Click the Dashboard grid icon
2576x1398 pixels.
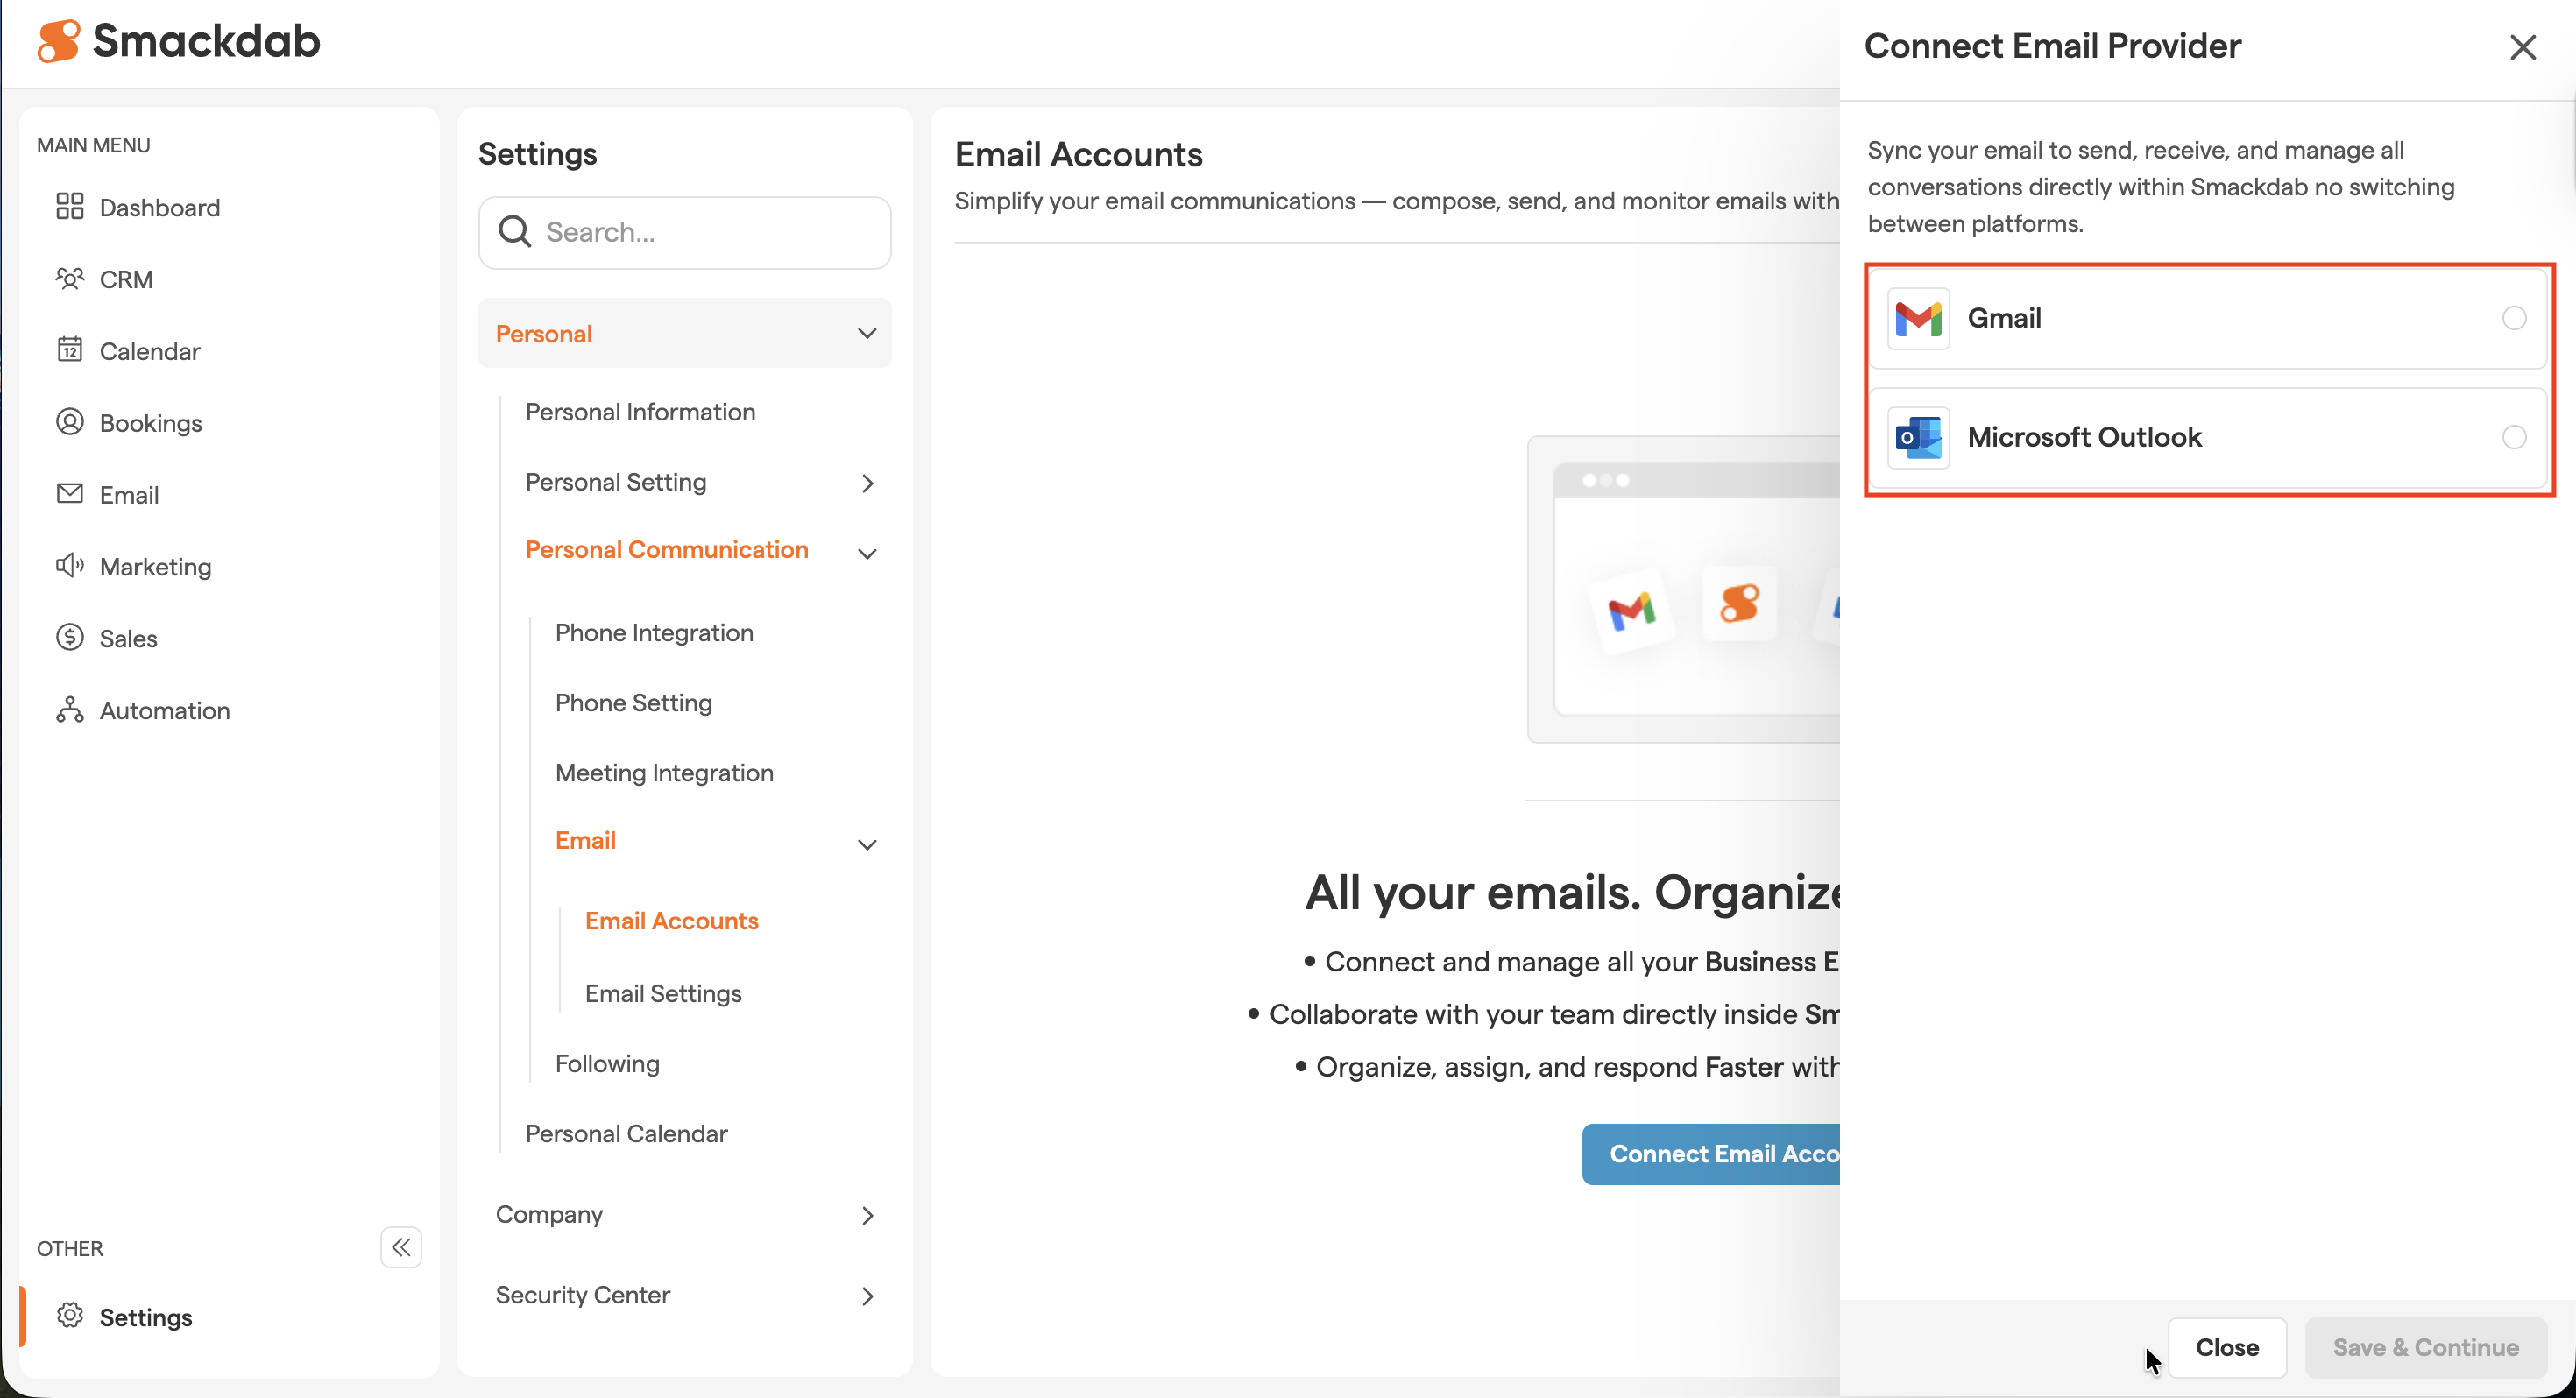(x=69, y=207)
